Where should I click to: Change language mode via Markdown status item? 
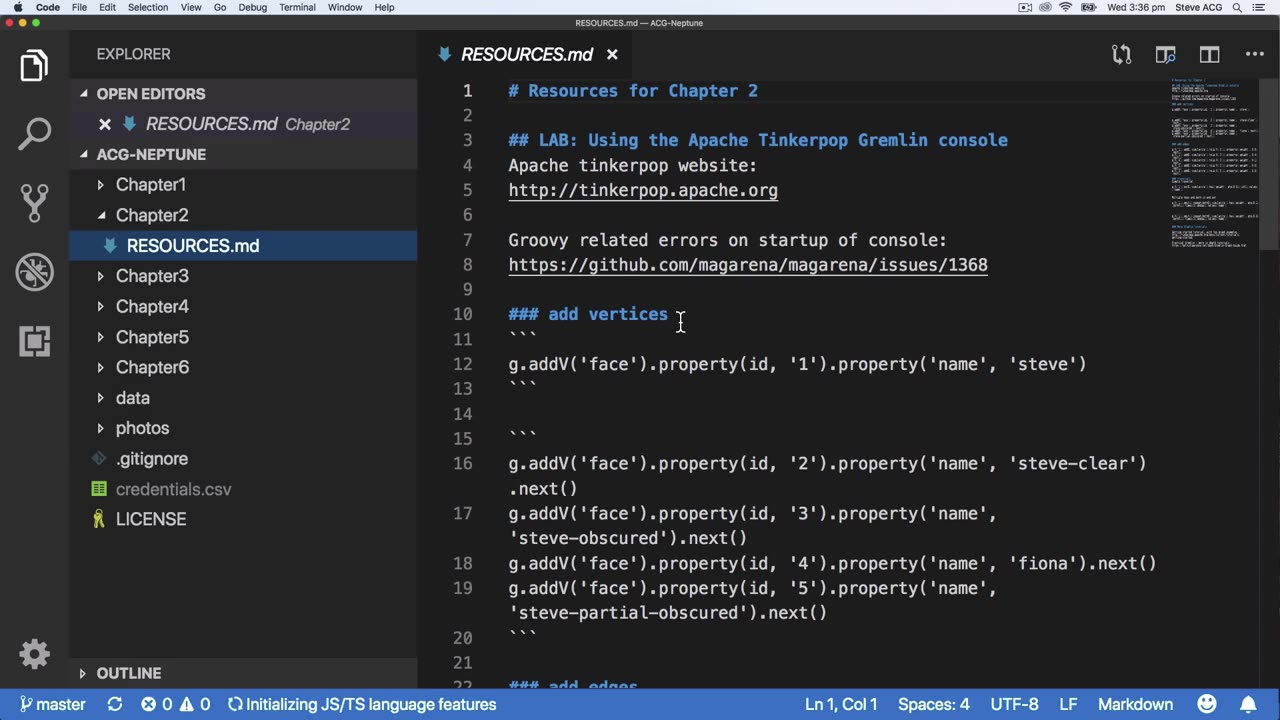[x=1135, y=704]
